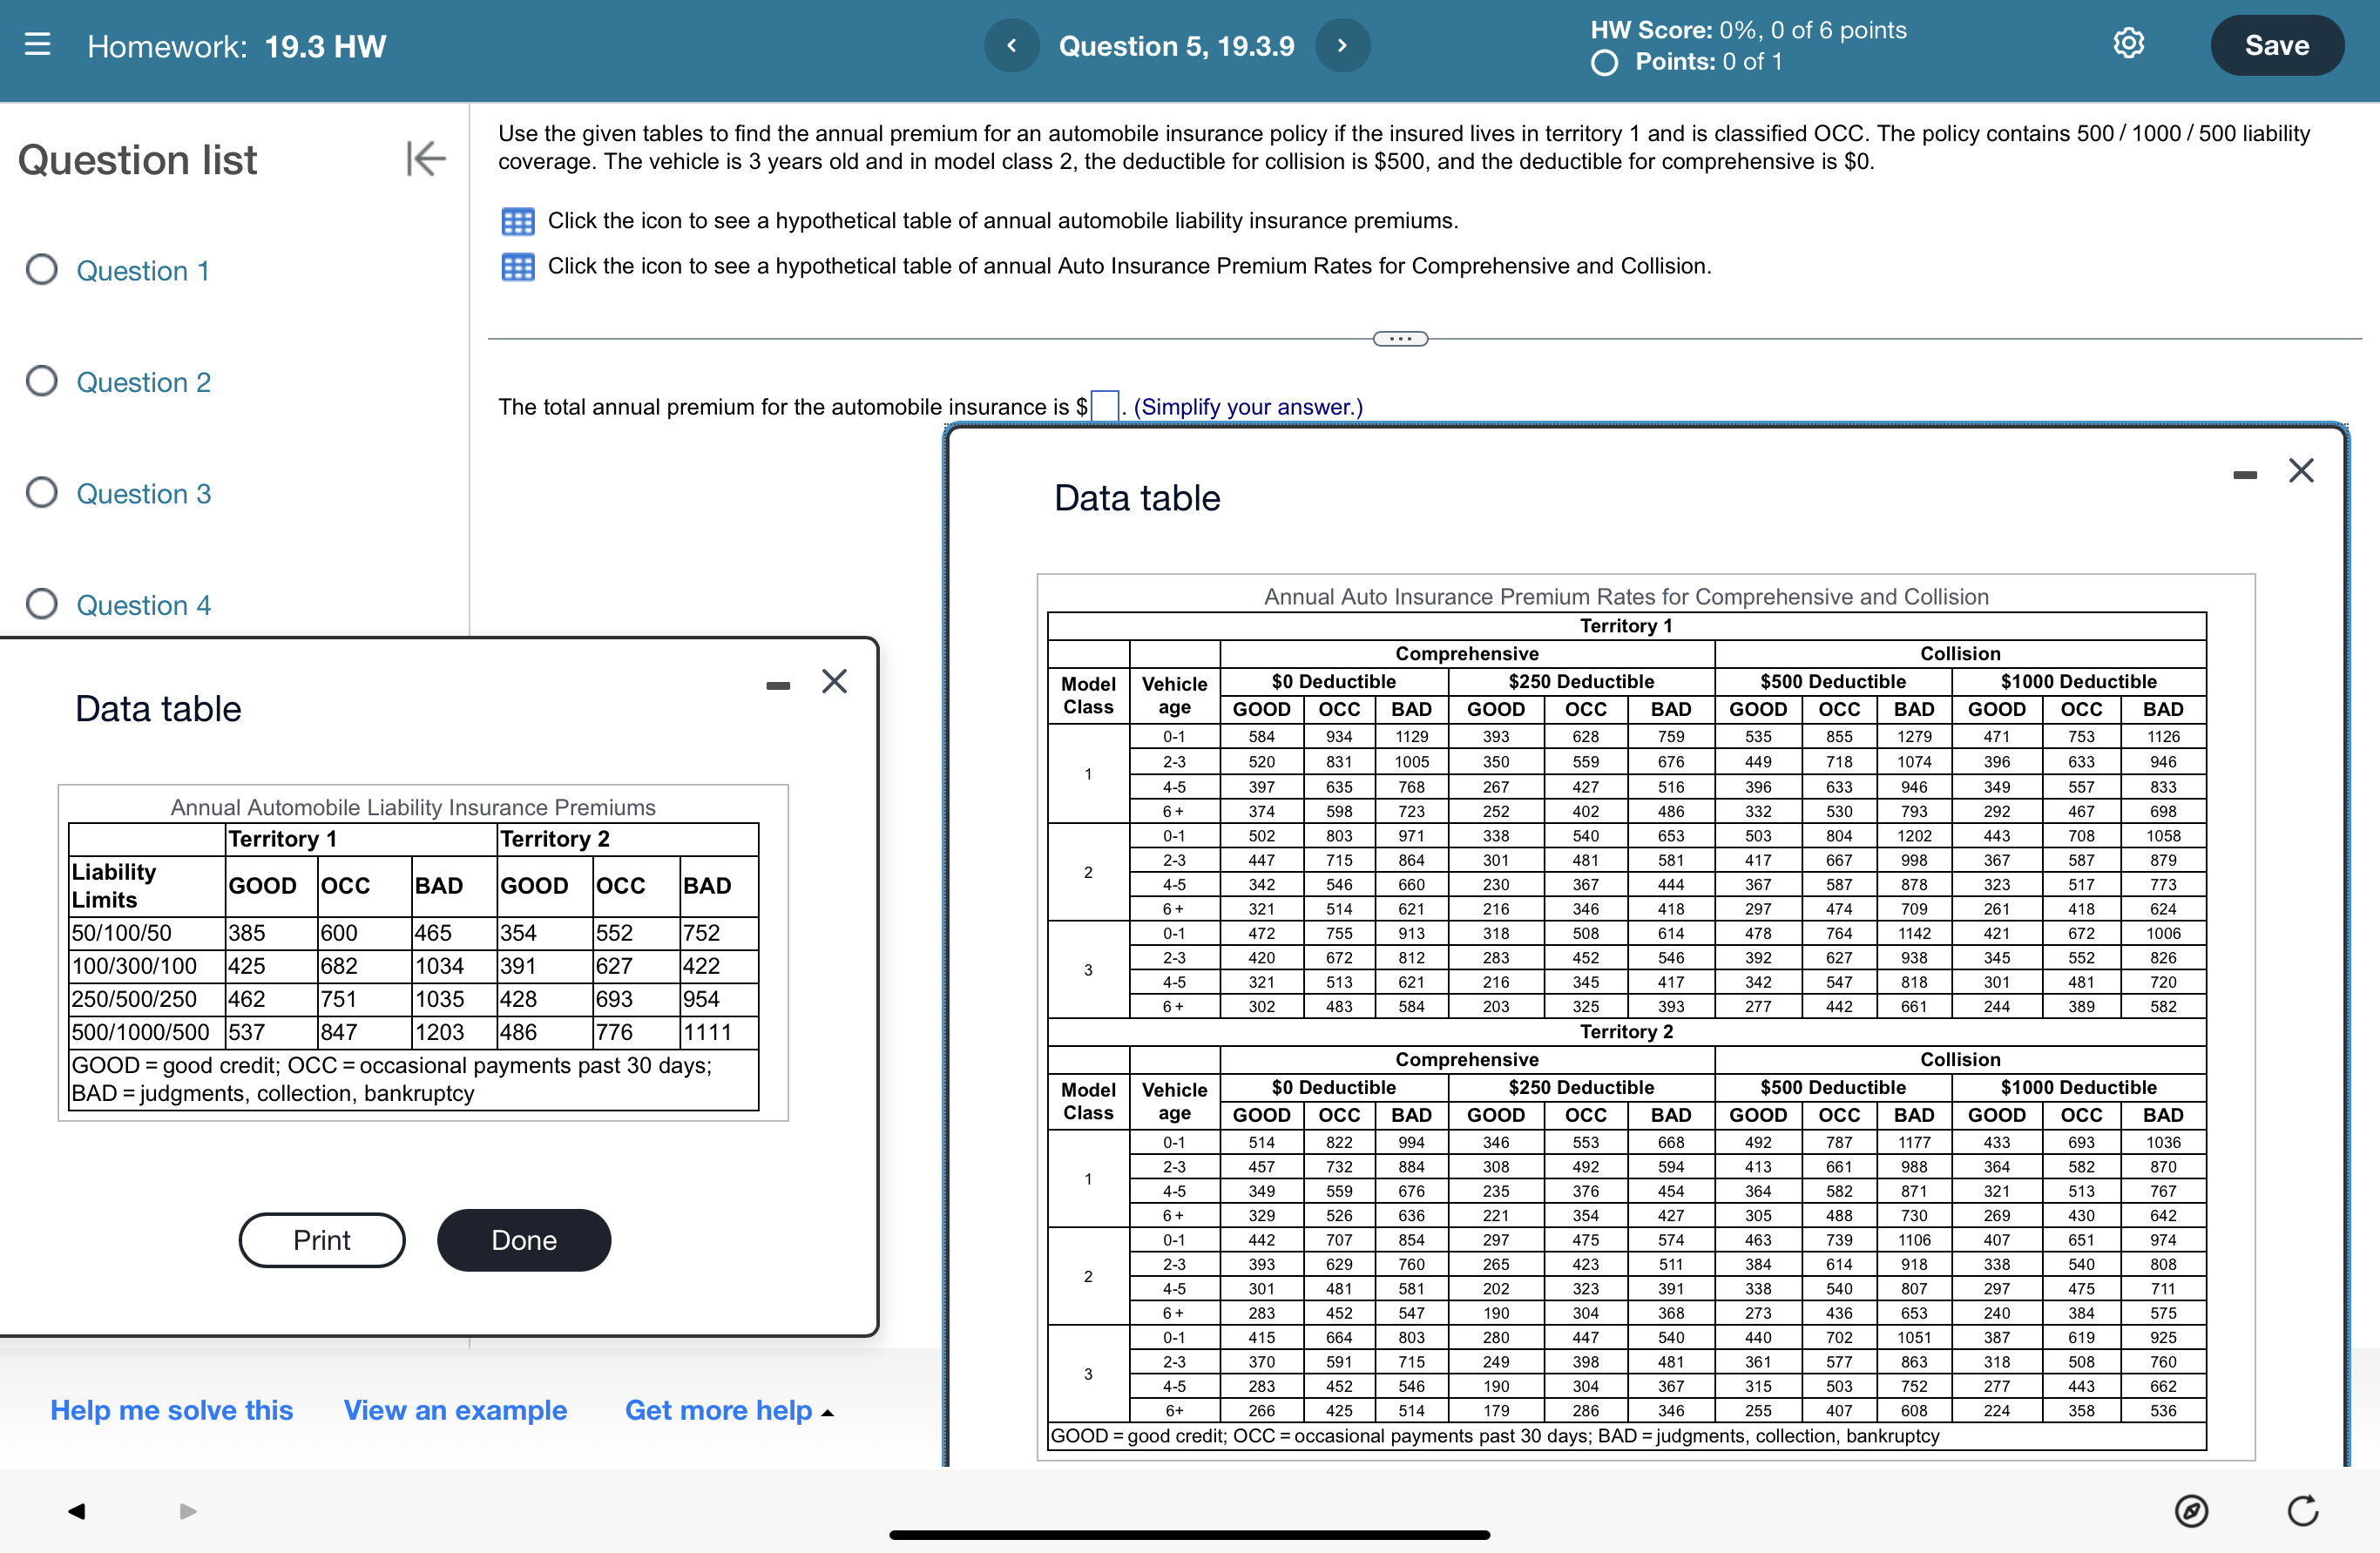Select the Question 4 radio button
The height and width of the screenshot is (1553, 2380).
pyautogui.click(x=41, y=604)
